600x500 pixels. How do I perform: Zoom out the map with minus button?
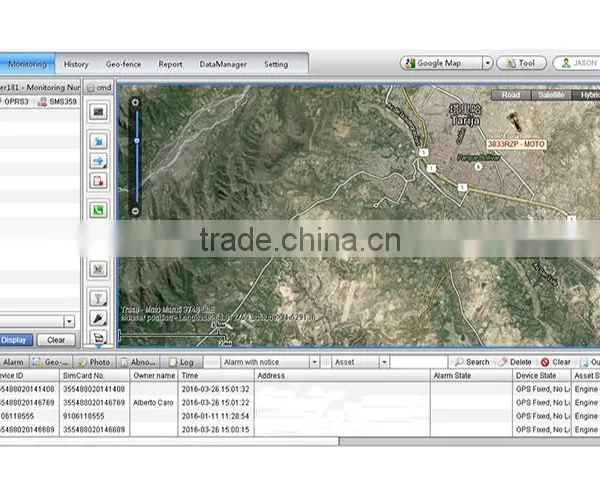[135, 211]
